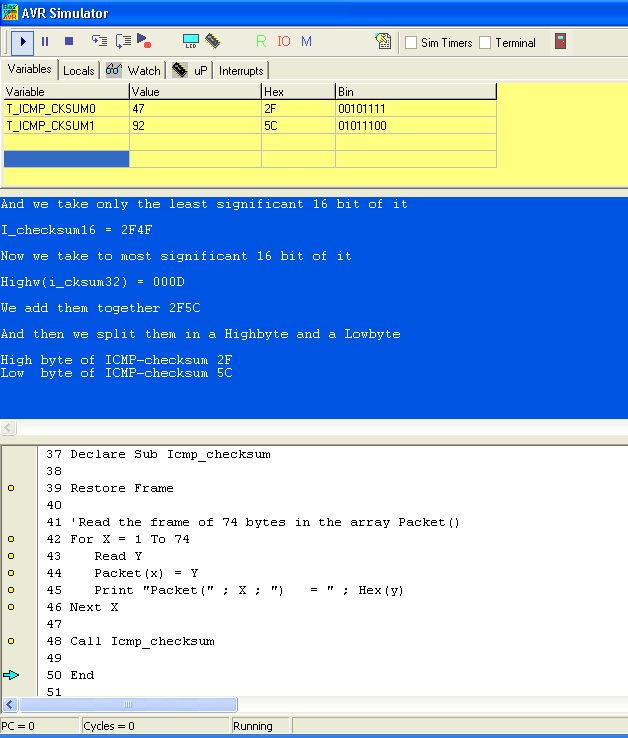Click the Step over code icon
628x738 pixels.
point(123,41)
